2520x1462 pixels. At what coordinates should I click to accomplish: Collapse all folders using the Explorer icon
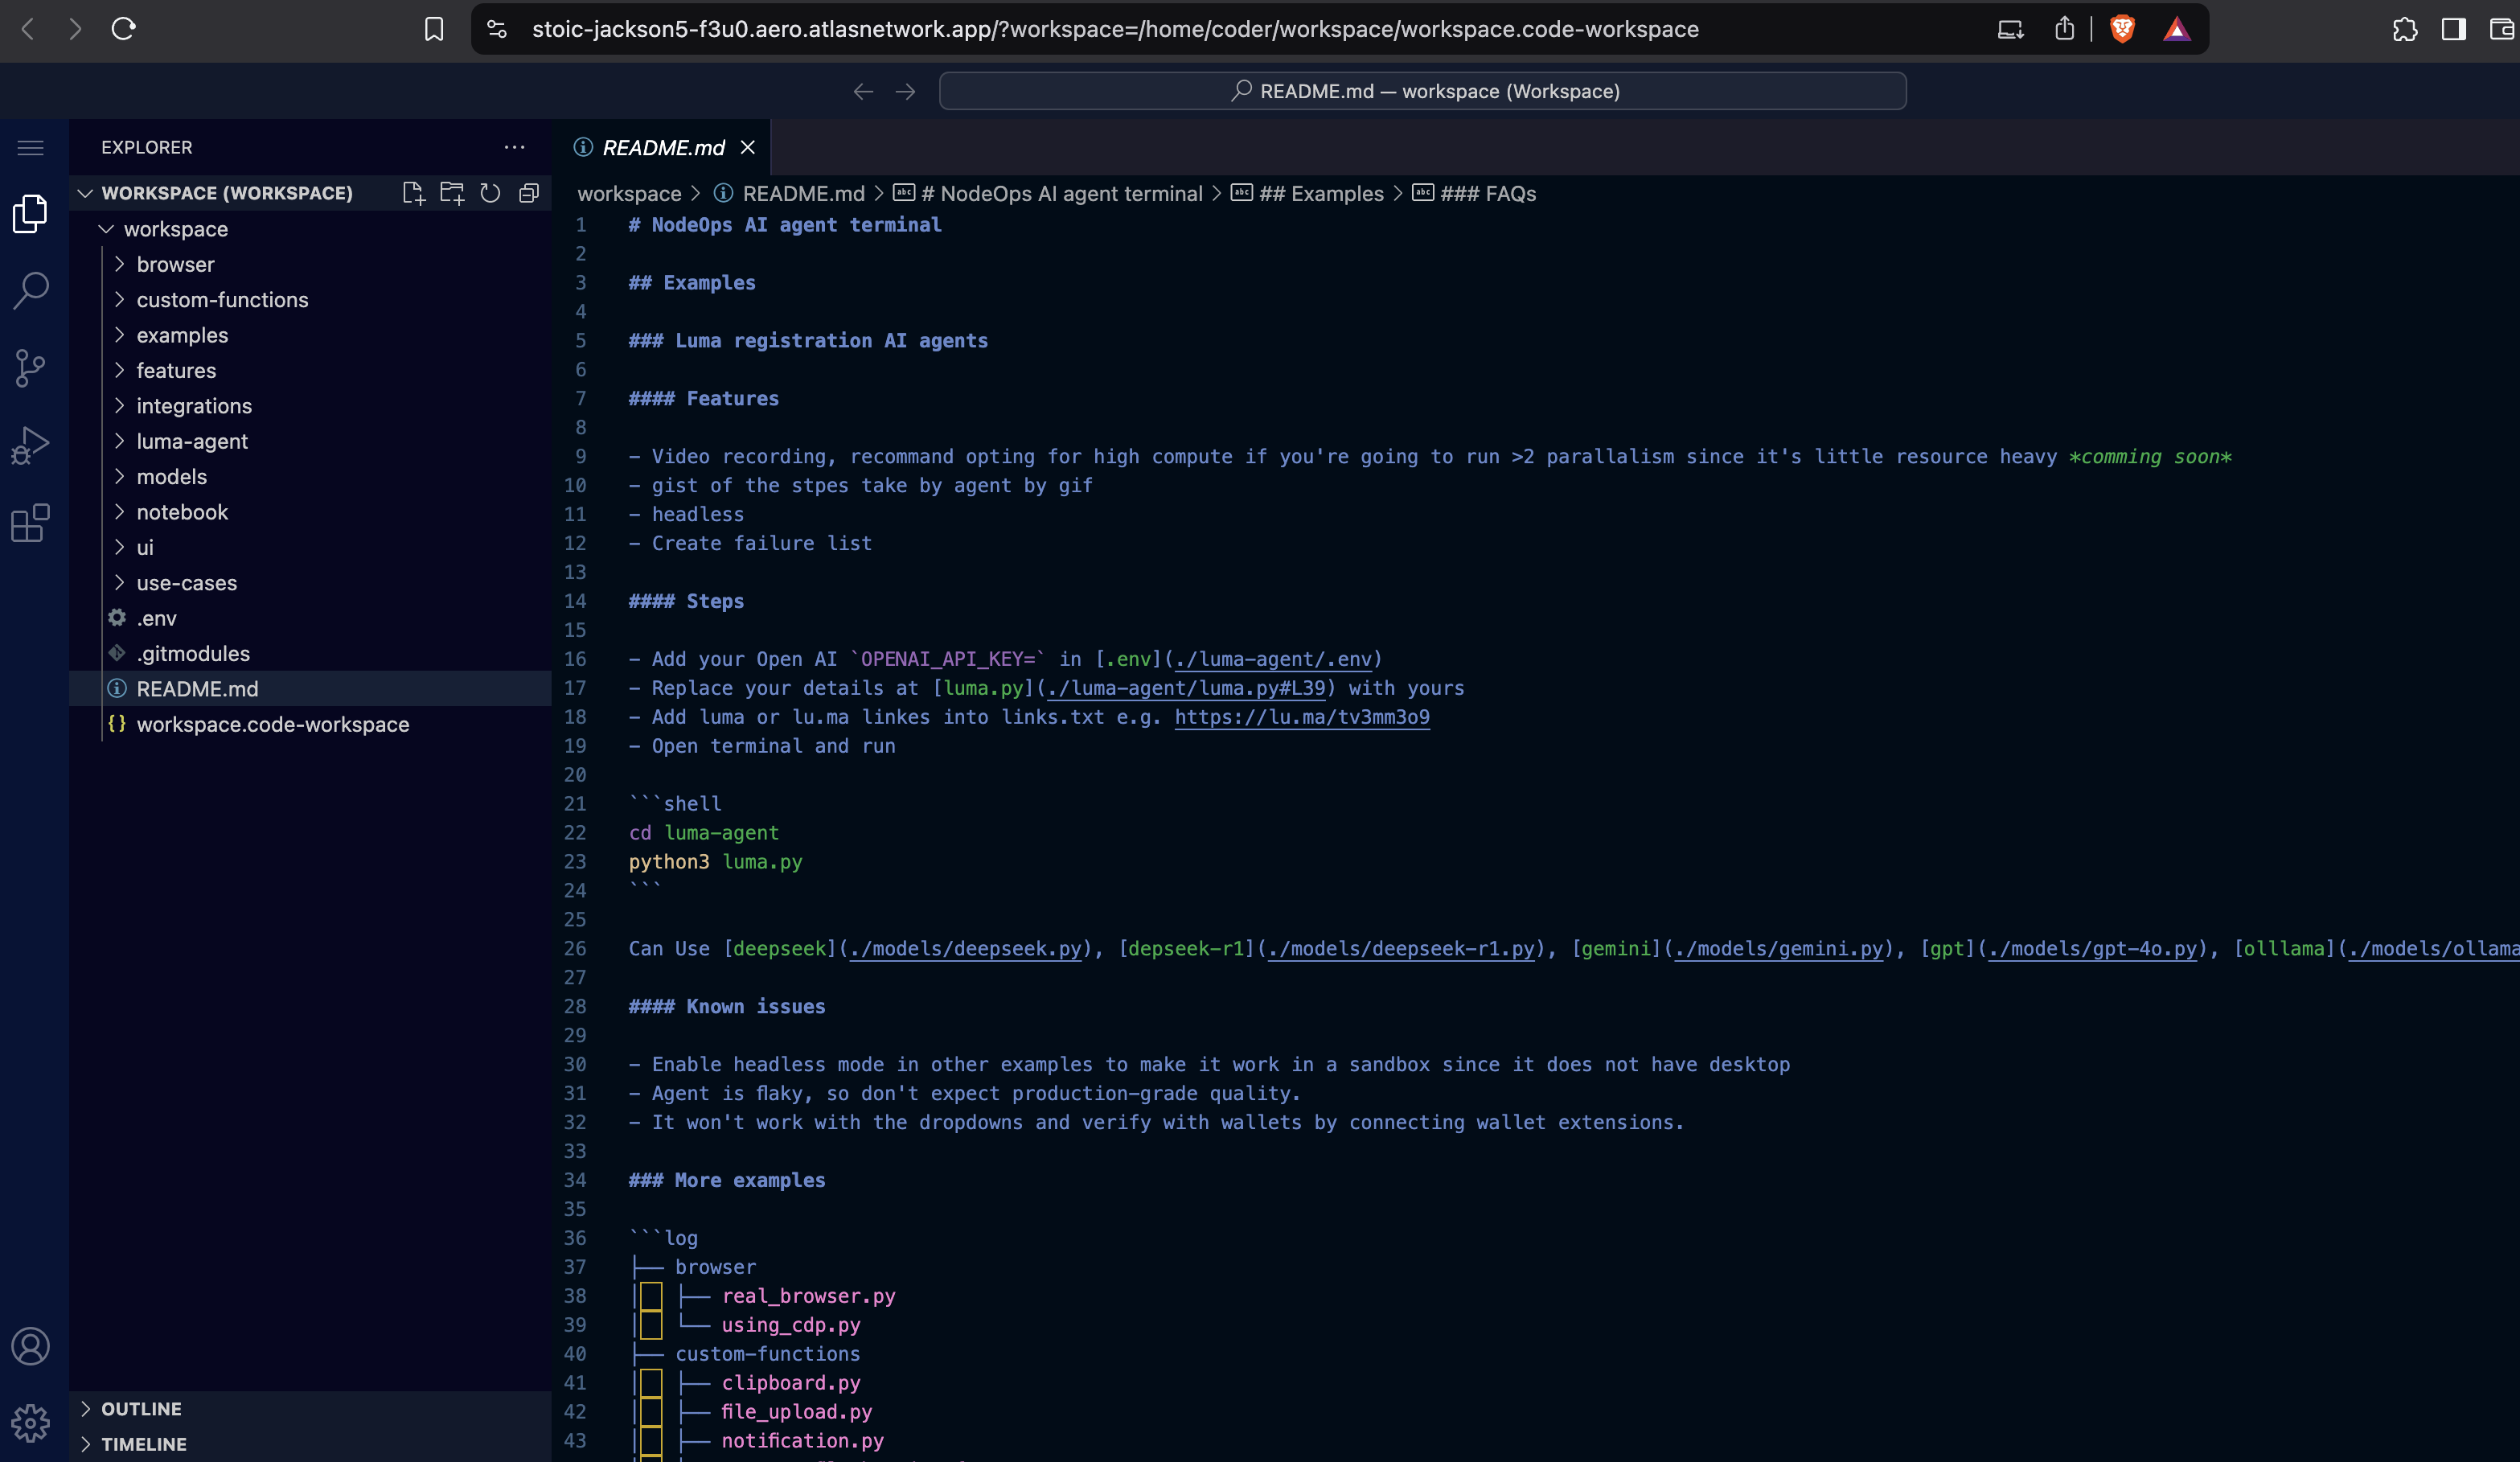pos(529,193)
